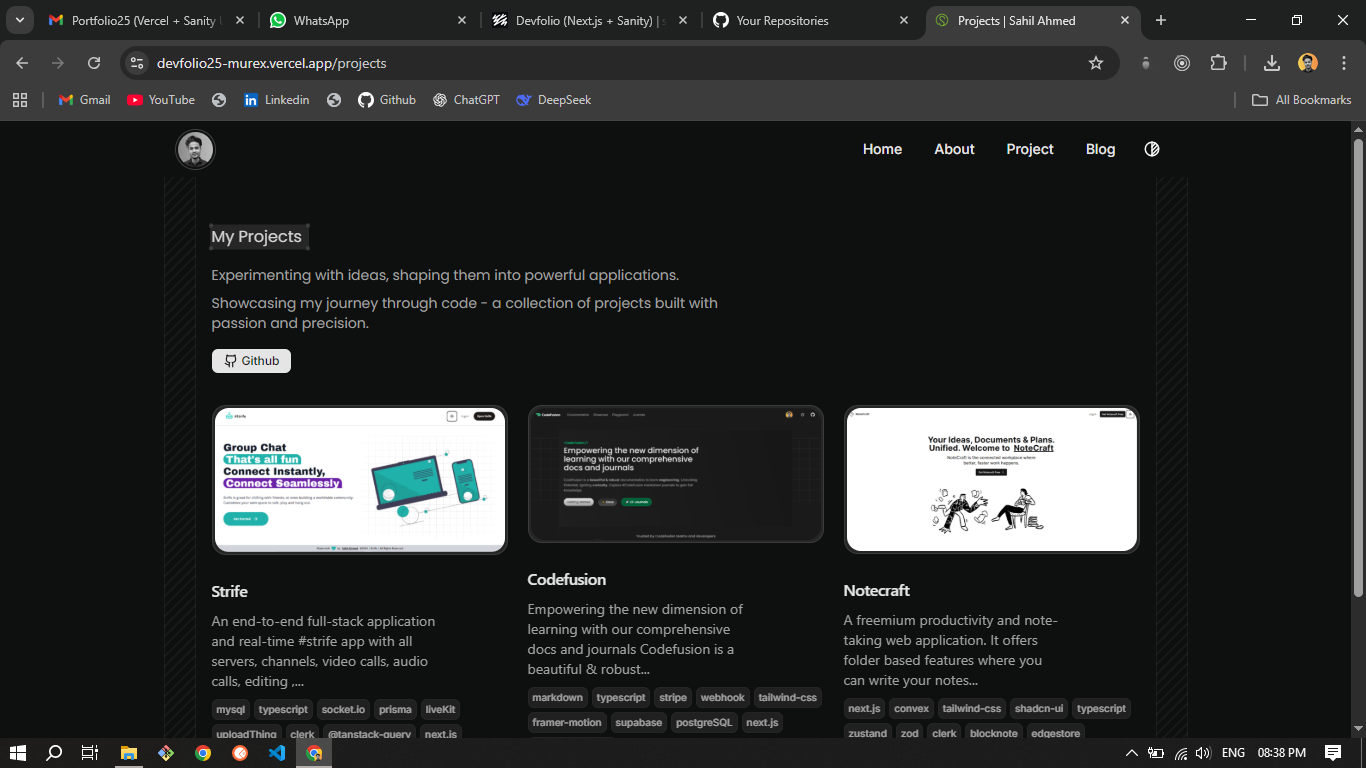
Task: Click the shadcn-ui tag
Action: point(1039,708)
